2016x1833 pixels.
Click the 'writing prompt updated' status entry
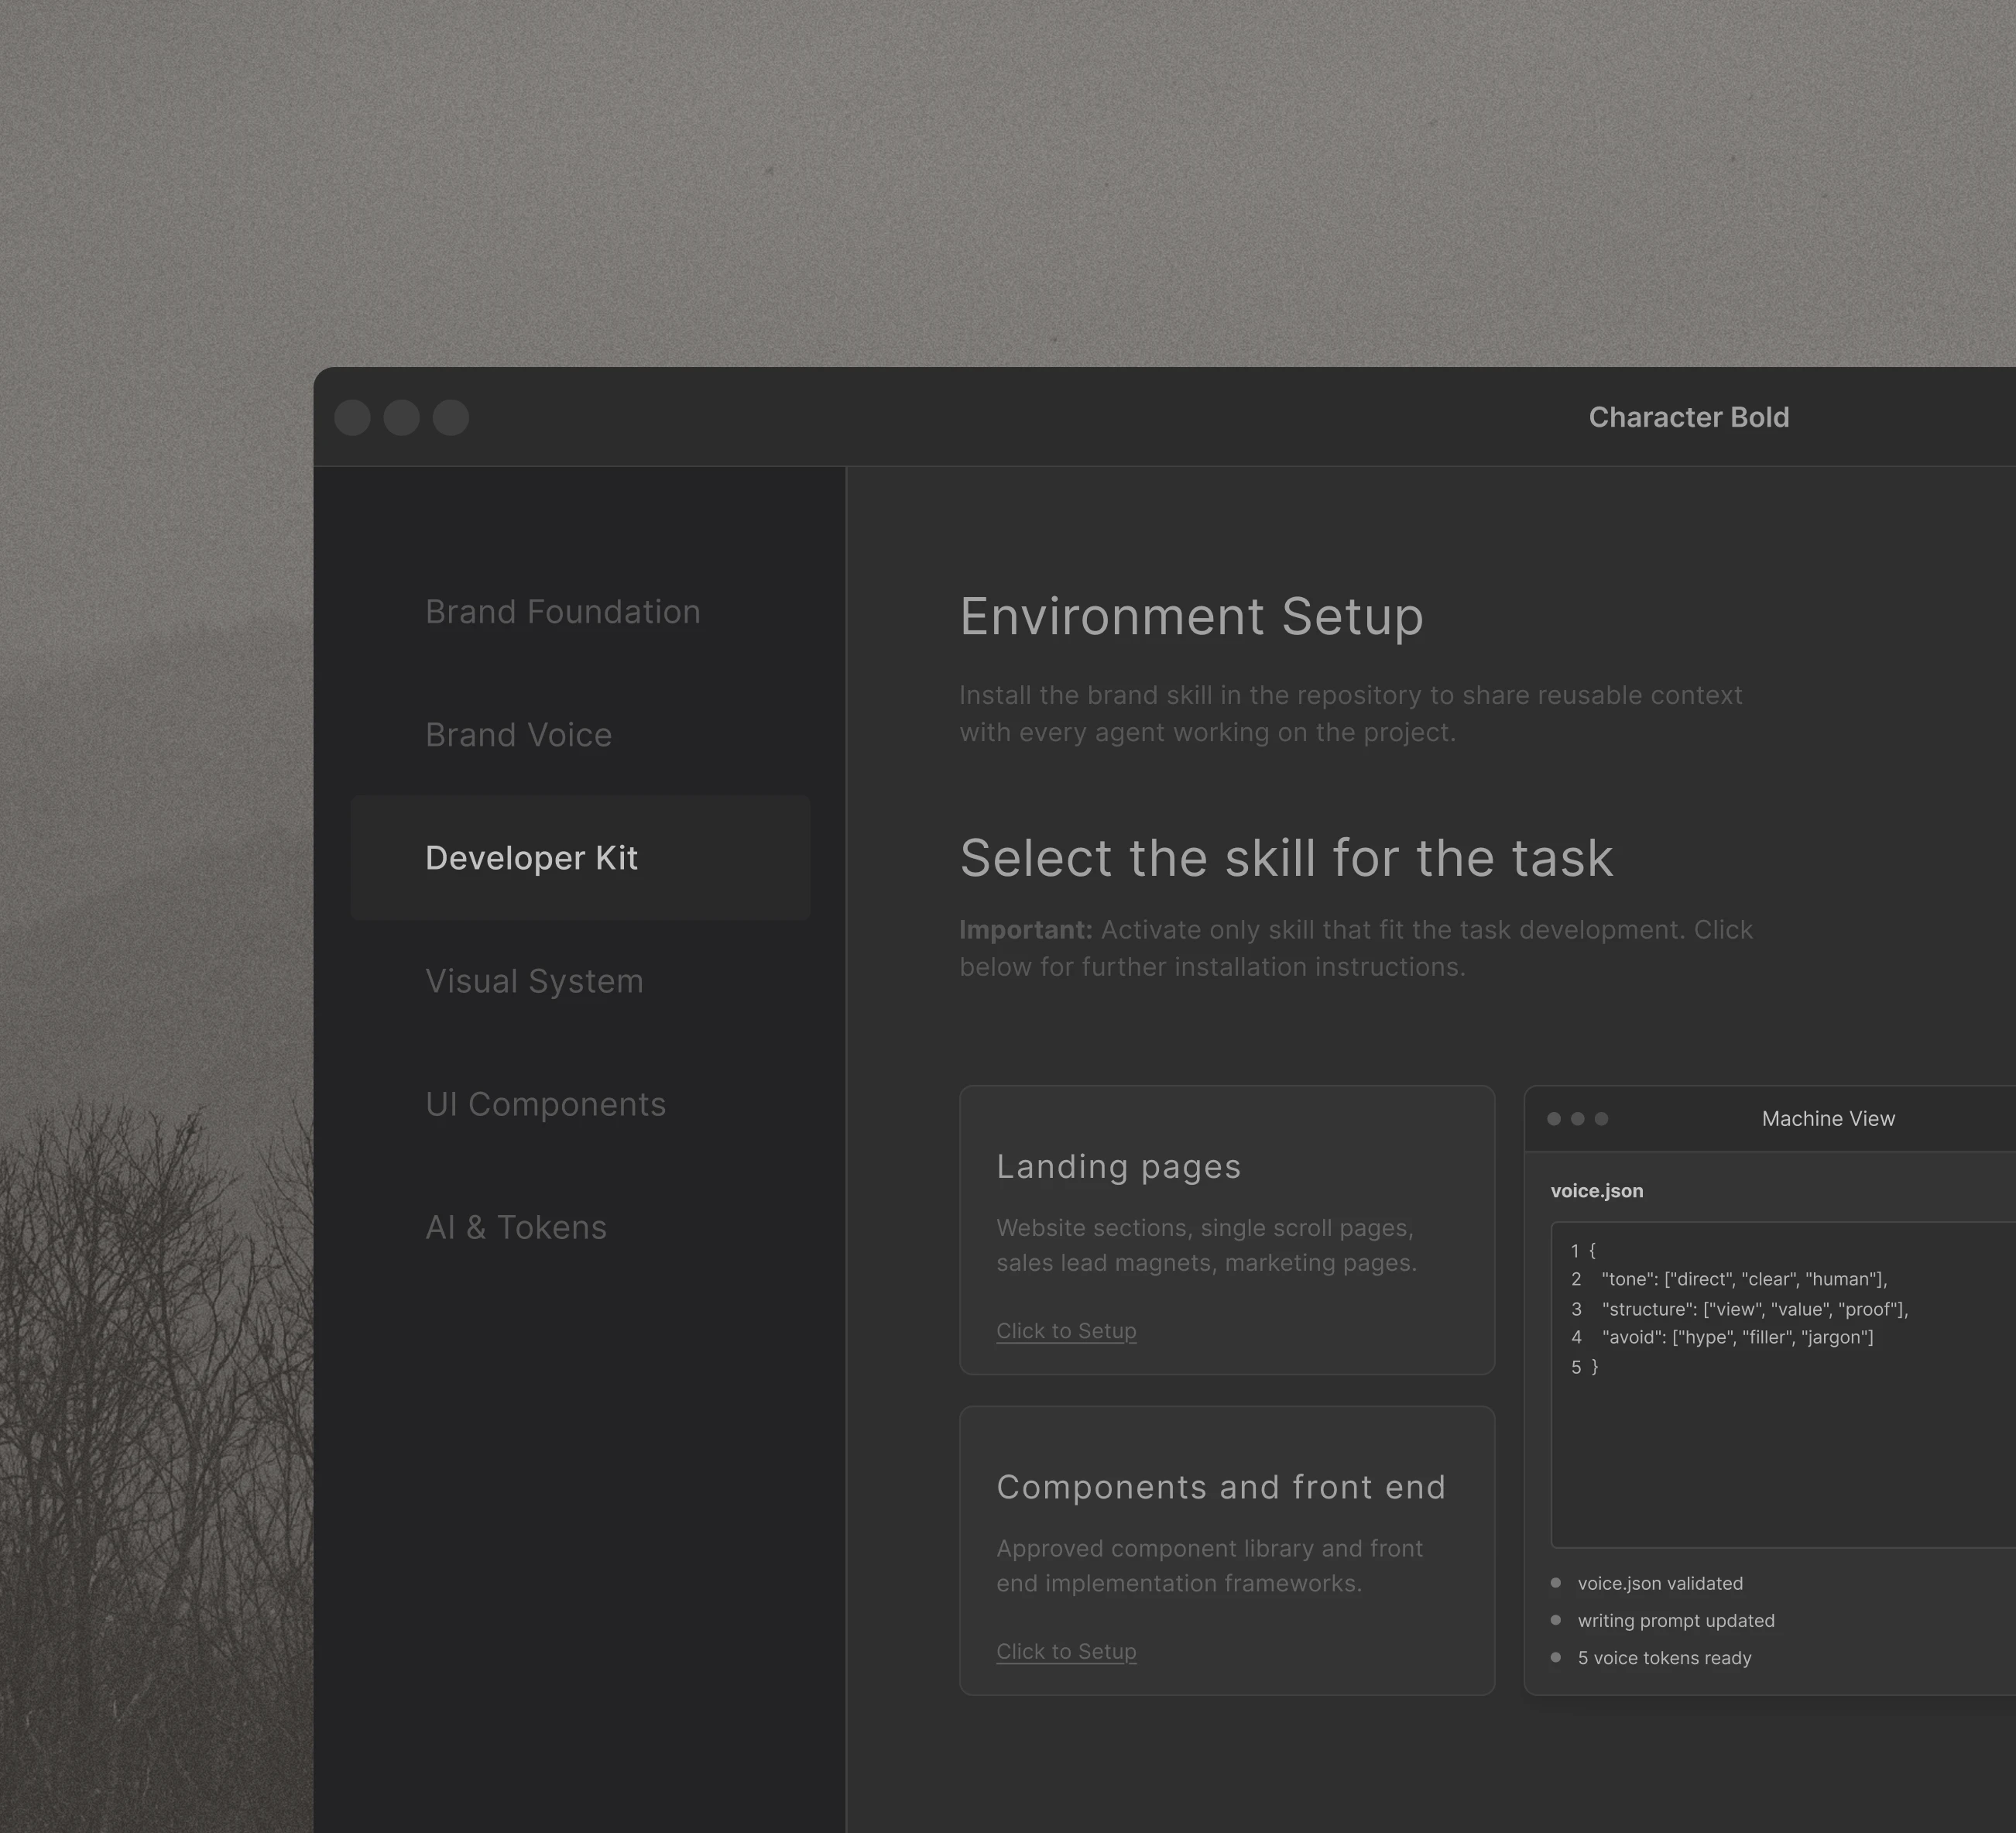1676,1620
